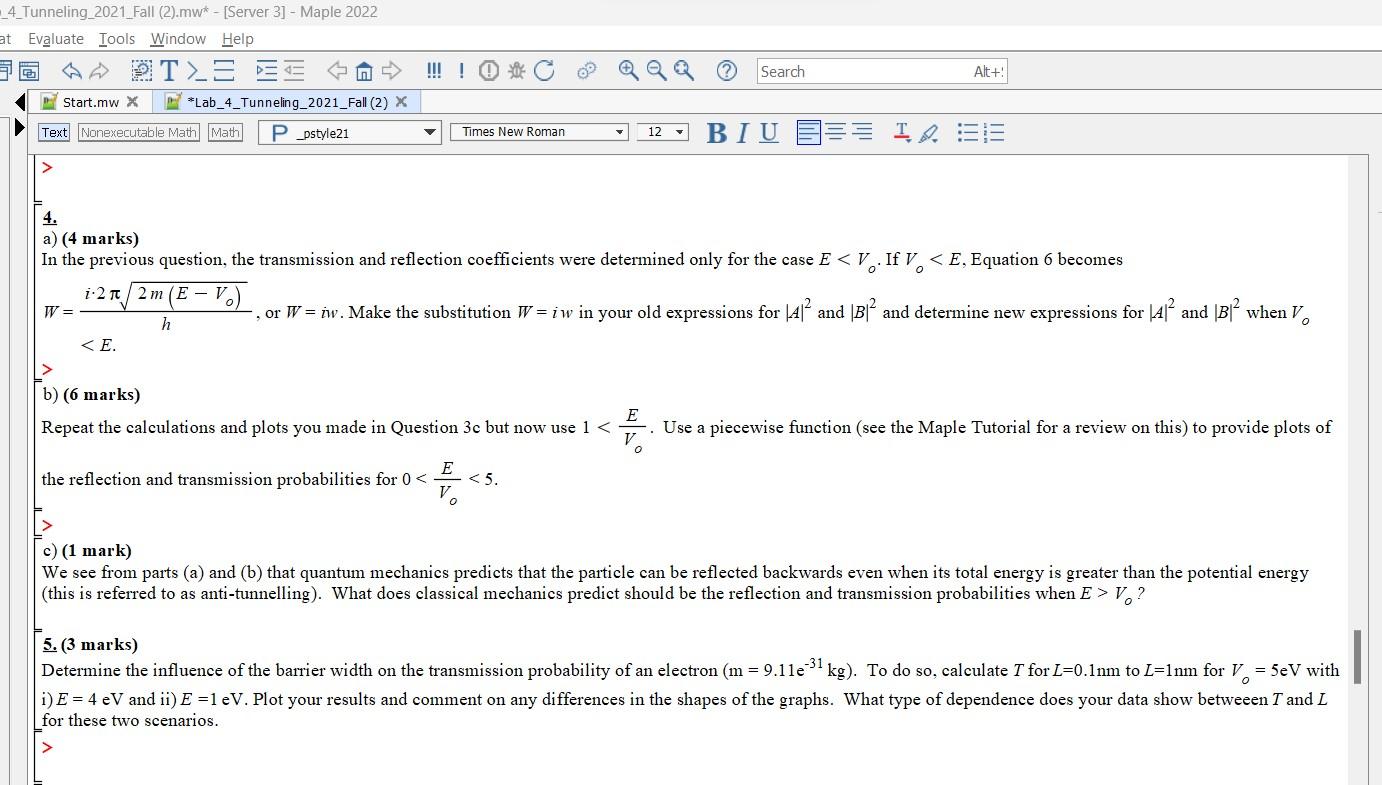Open the Tools menu

tap(116, 39)
